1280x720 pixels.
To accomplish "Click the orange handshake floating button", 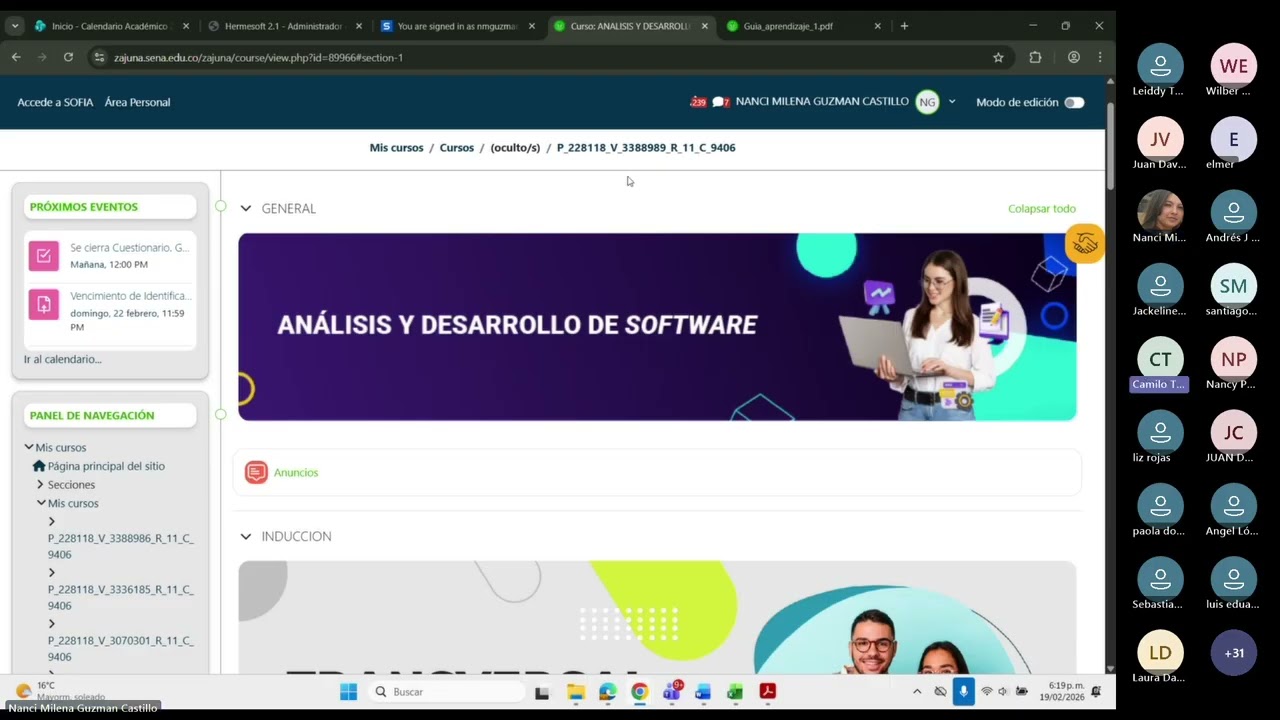I will (x=1085, y=243).
